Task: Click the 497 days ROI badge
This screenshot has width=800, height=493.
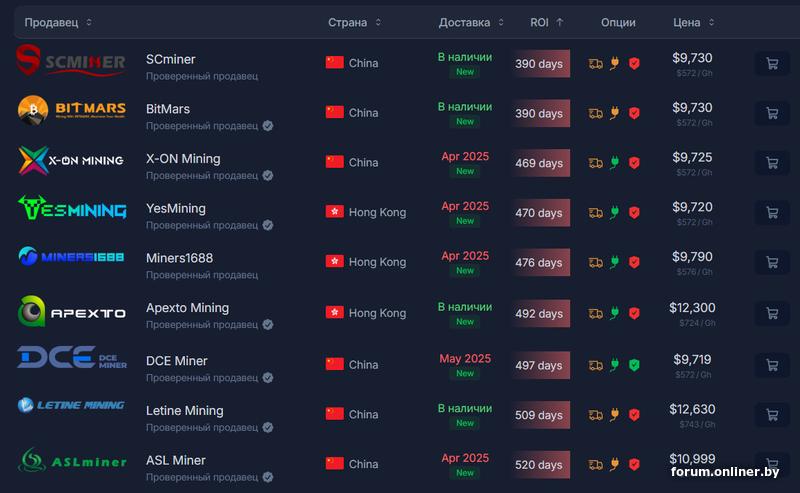Action: coord(540,365)
